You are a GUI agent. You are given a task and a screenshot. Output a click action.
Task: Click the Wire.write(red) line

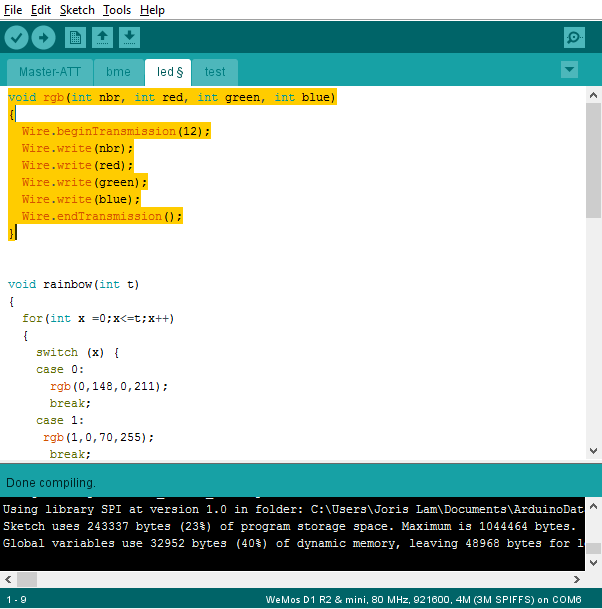77,165
